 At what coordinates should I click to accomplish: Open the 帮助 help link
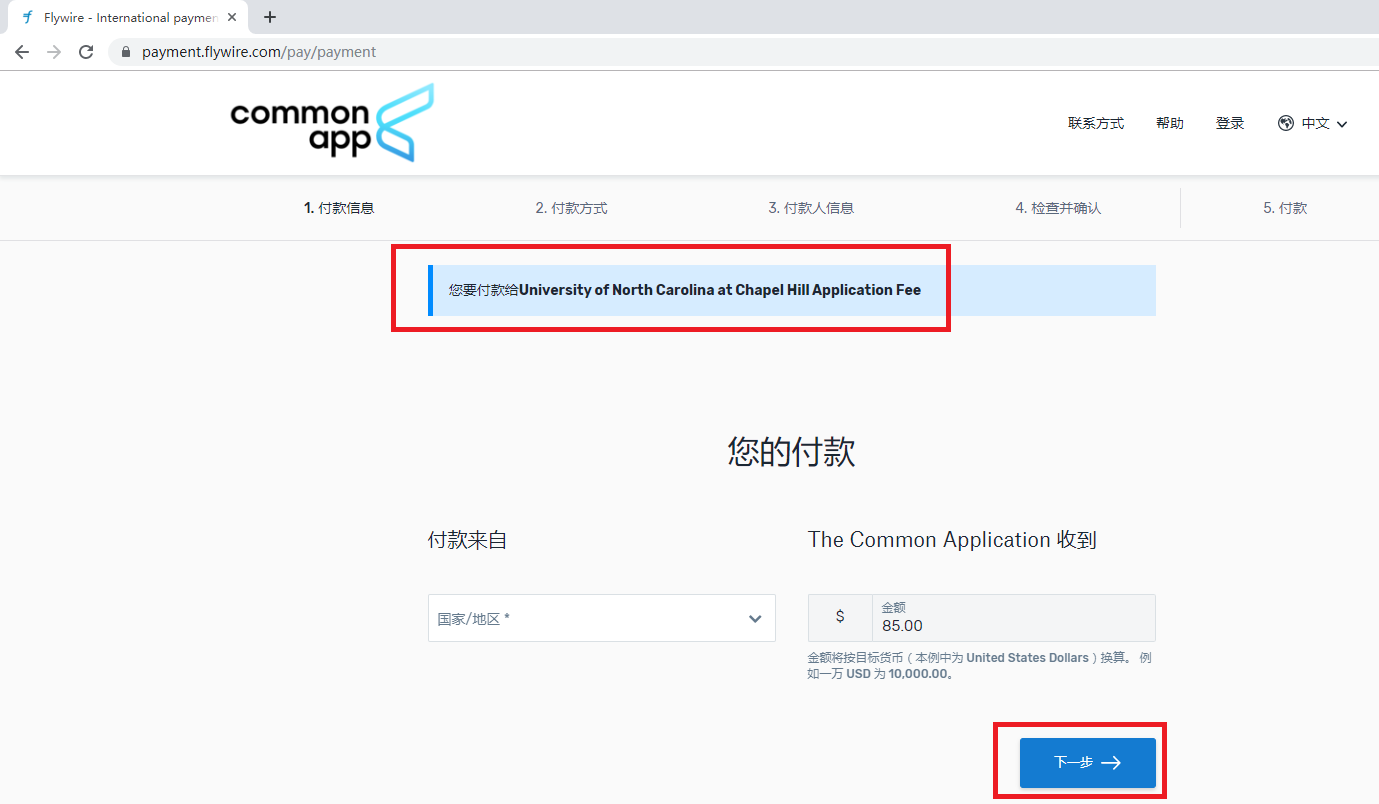(1169, 122)
